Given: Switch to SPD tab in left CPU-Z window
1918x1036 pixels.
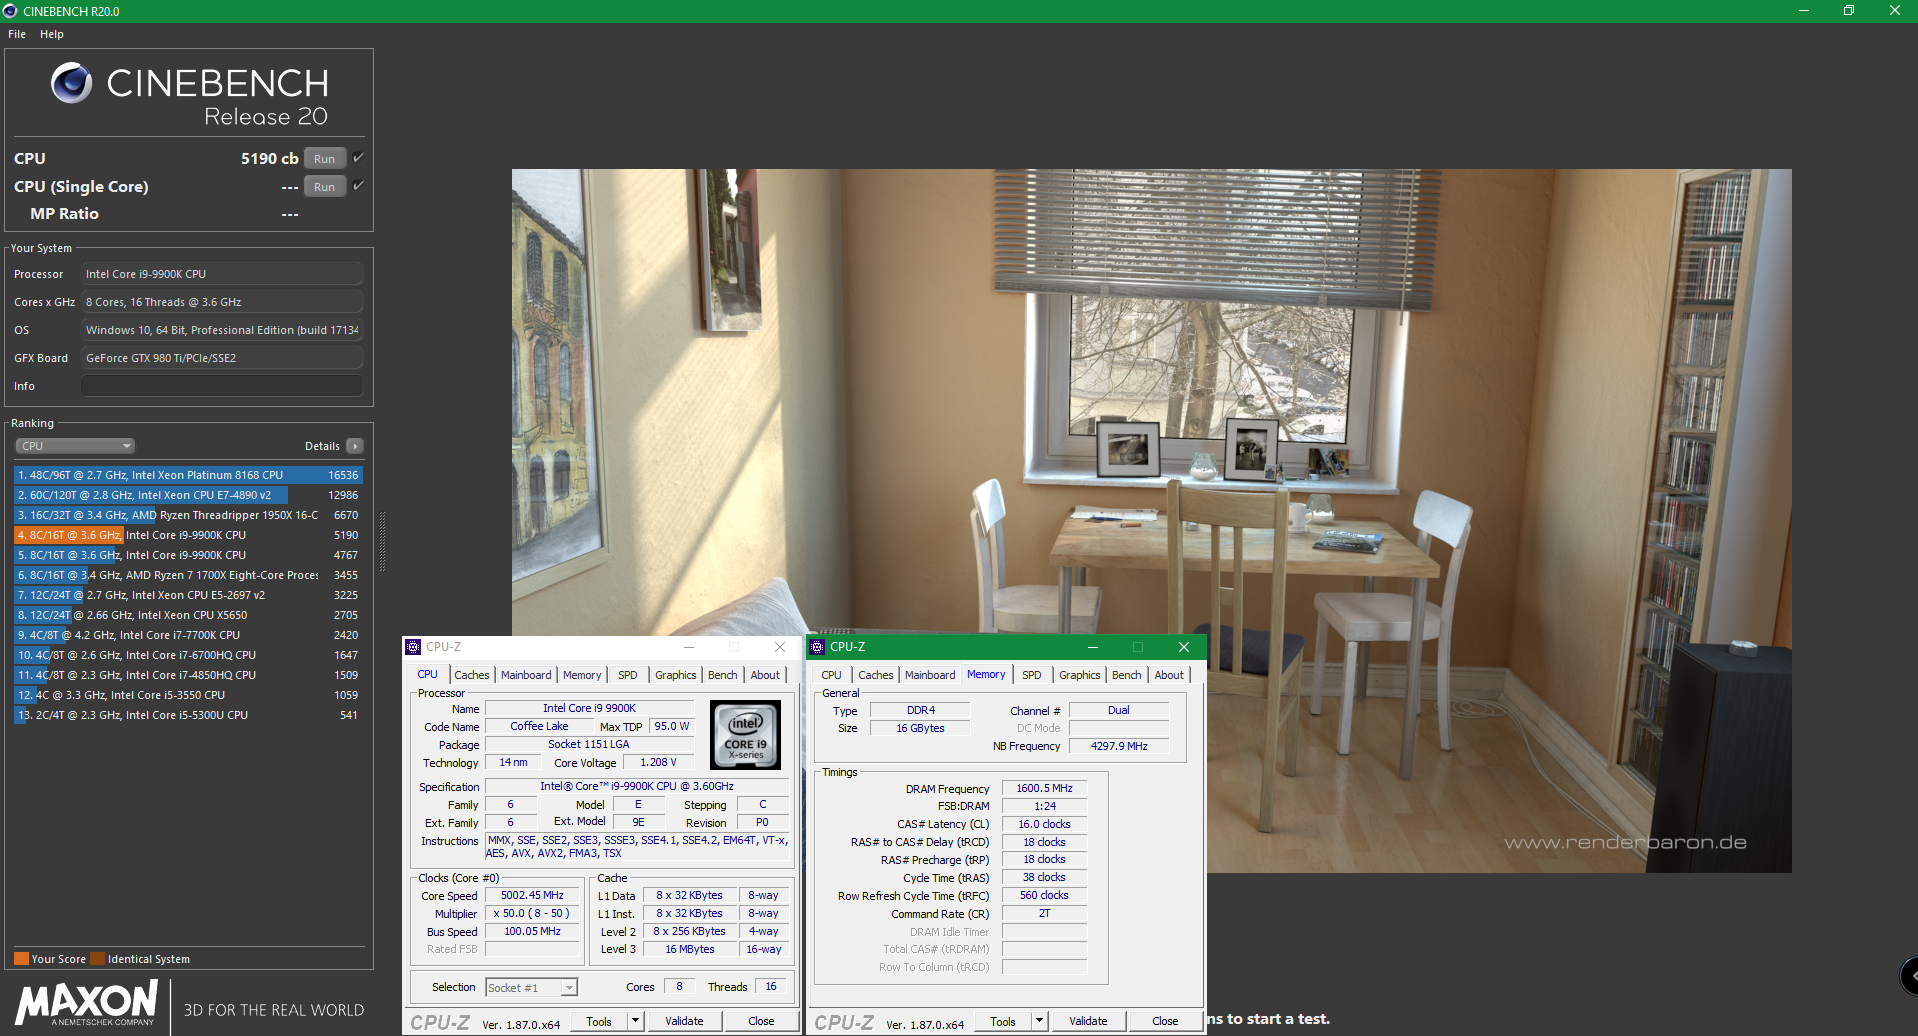Looking at the screenshot, I should click(628, 675).
